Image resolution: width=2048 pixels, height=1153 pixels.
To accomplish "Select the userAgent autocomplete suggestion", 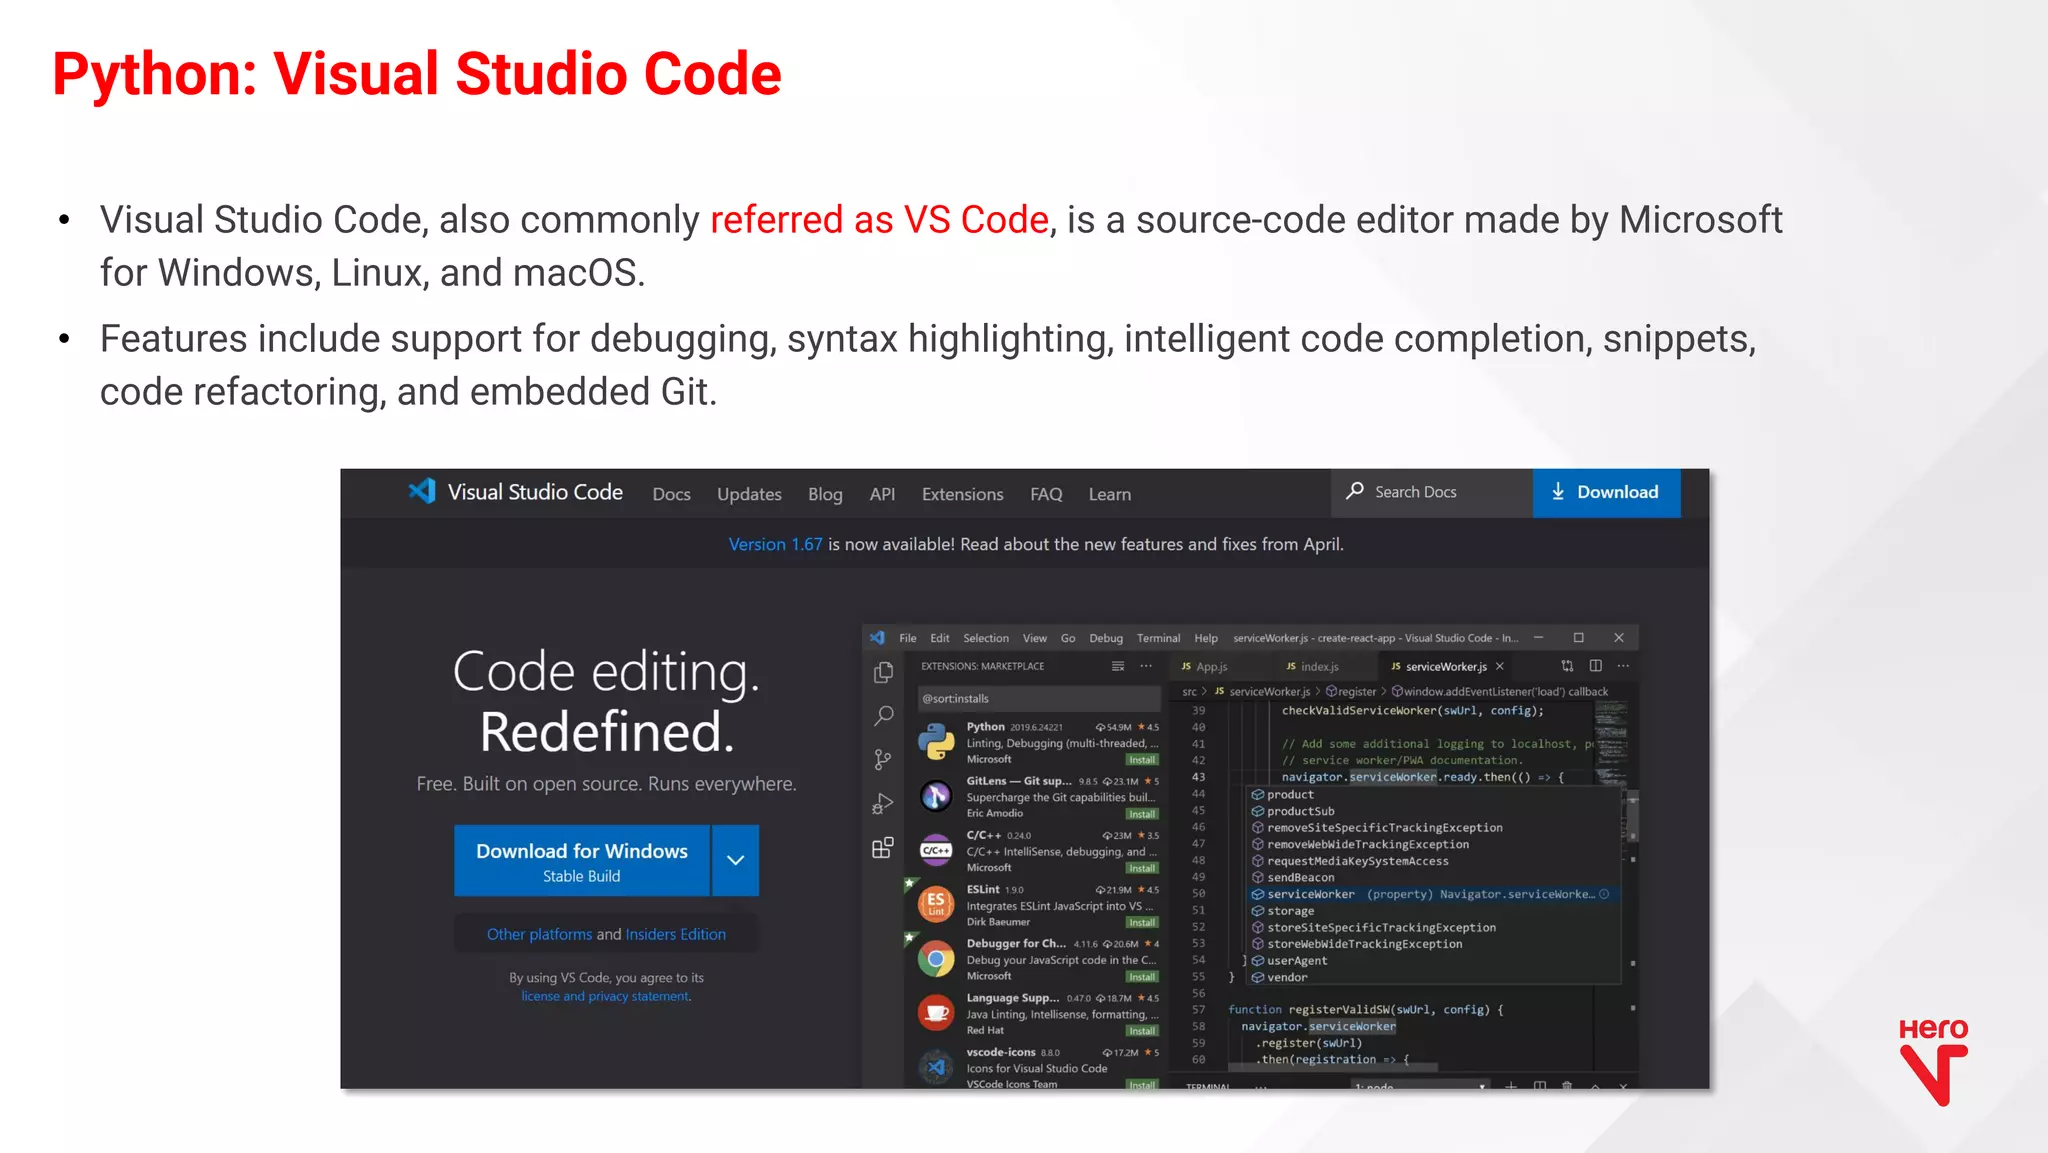I will pos(1432,961).
